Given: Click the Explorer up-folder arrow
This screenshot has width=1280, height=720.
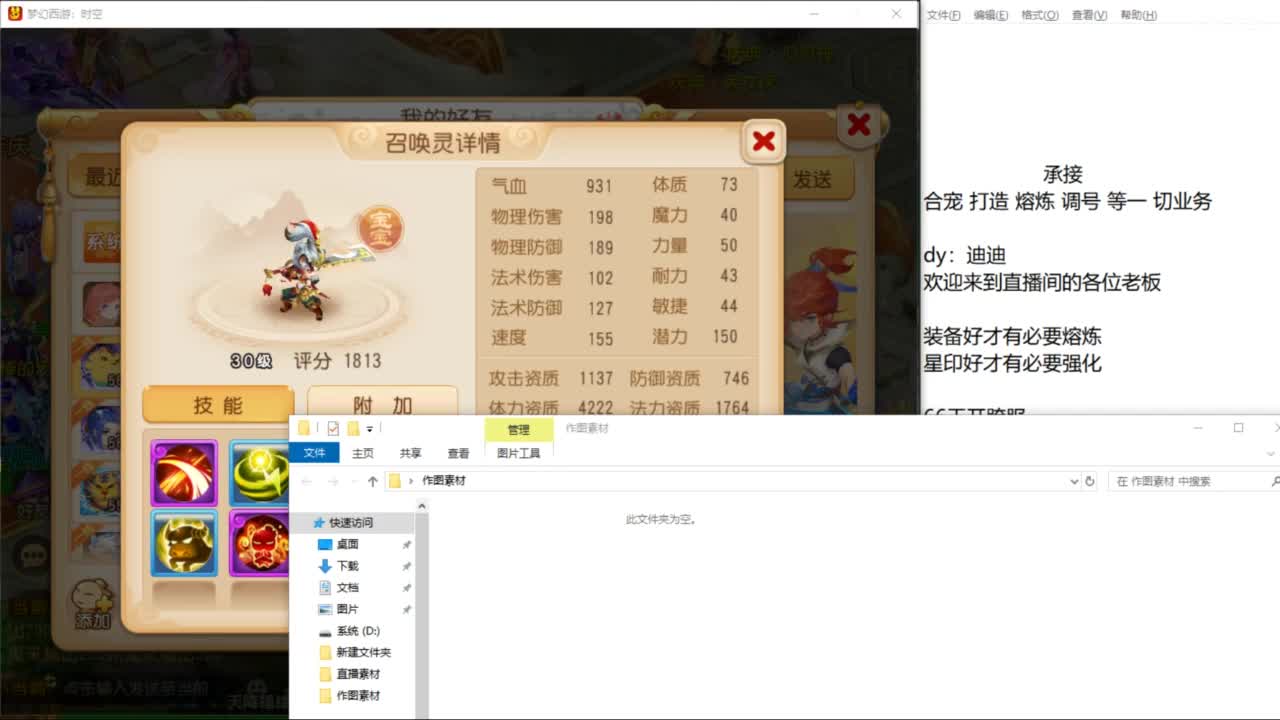Looking at the screenshot, I should coord(373,481).
